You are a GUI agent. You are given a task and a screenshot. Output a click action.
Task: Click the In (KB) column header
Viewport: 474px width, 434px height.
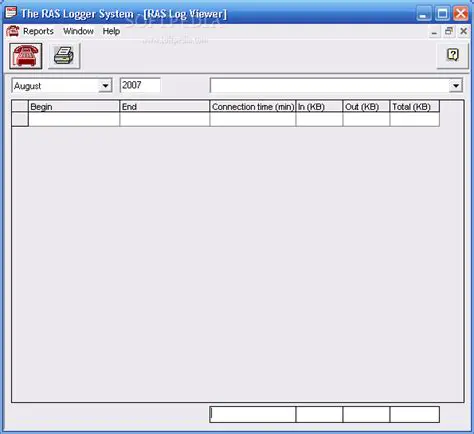[319, 107]
